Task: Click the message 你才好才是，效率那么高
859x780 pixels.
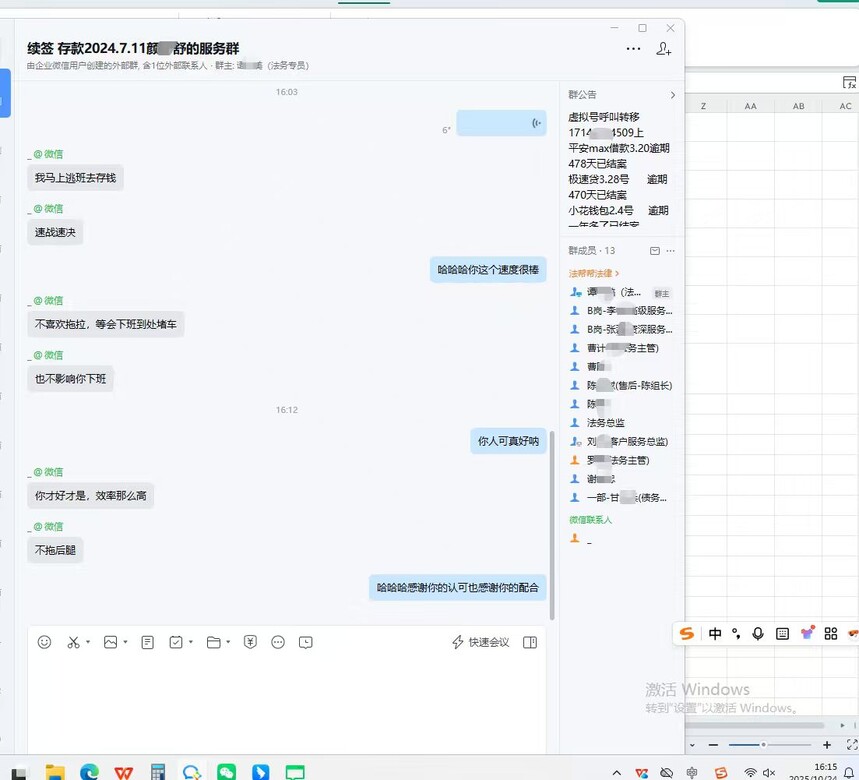Action: pos(91,496)
